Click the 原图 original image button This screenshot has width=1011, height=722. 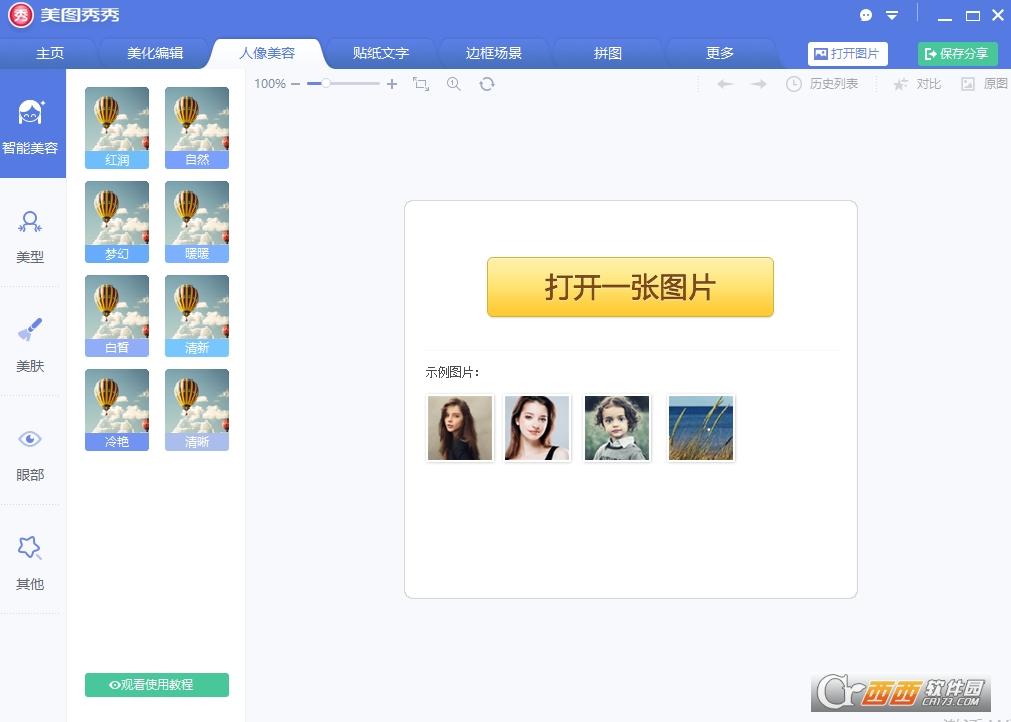[985, 84]
